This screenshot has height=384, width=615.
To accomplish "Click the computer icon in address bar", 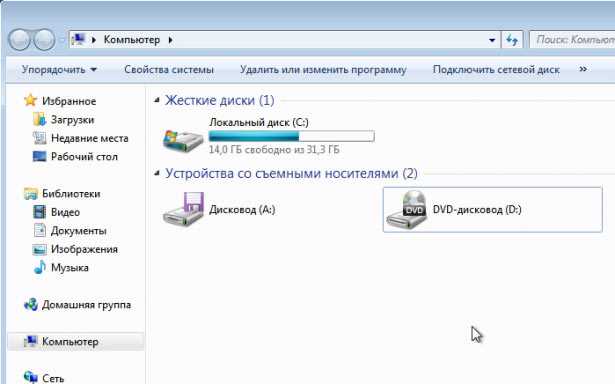I will pos(79,39).
